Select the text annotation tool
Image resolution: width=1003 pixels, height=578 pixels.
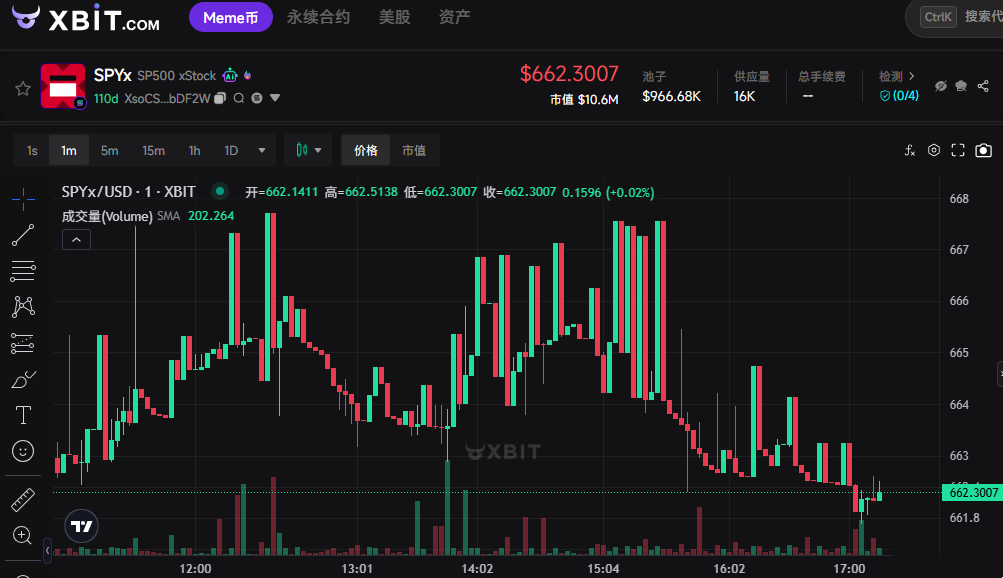pyautogui.click(x=23, y=416)
